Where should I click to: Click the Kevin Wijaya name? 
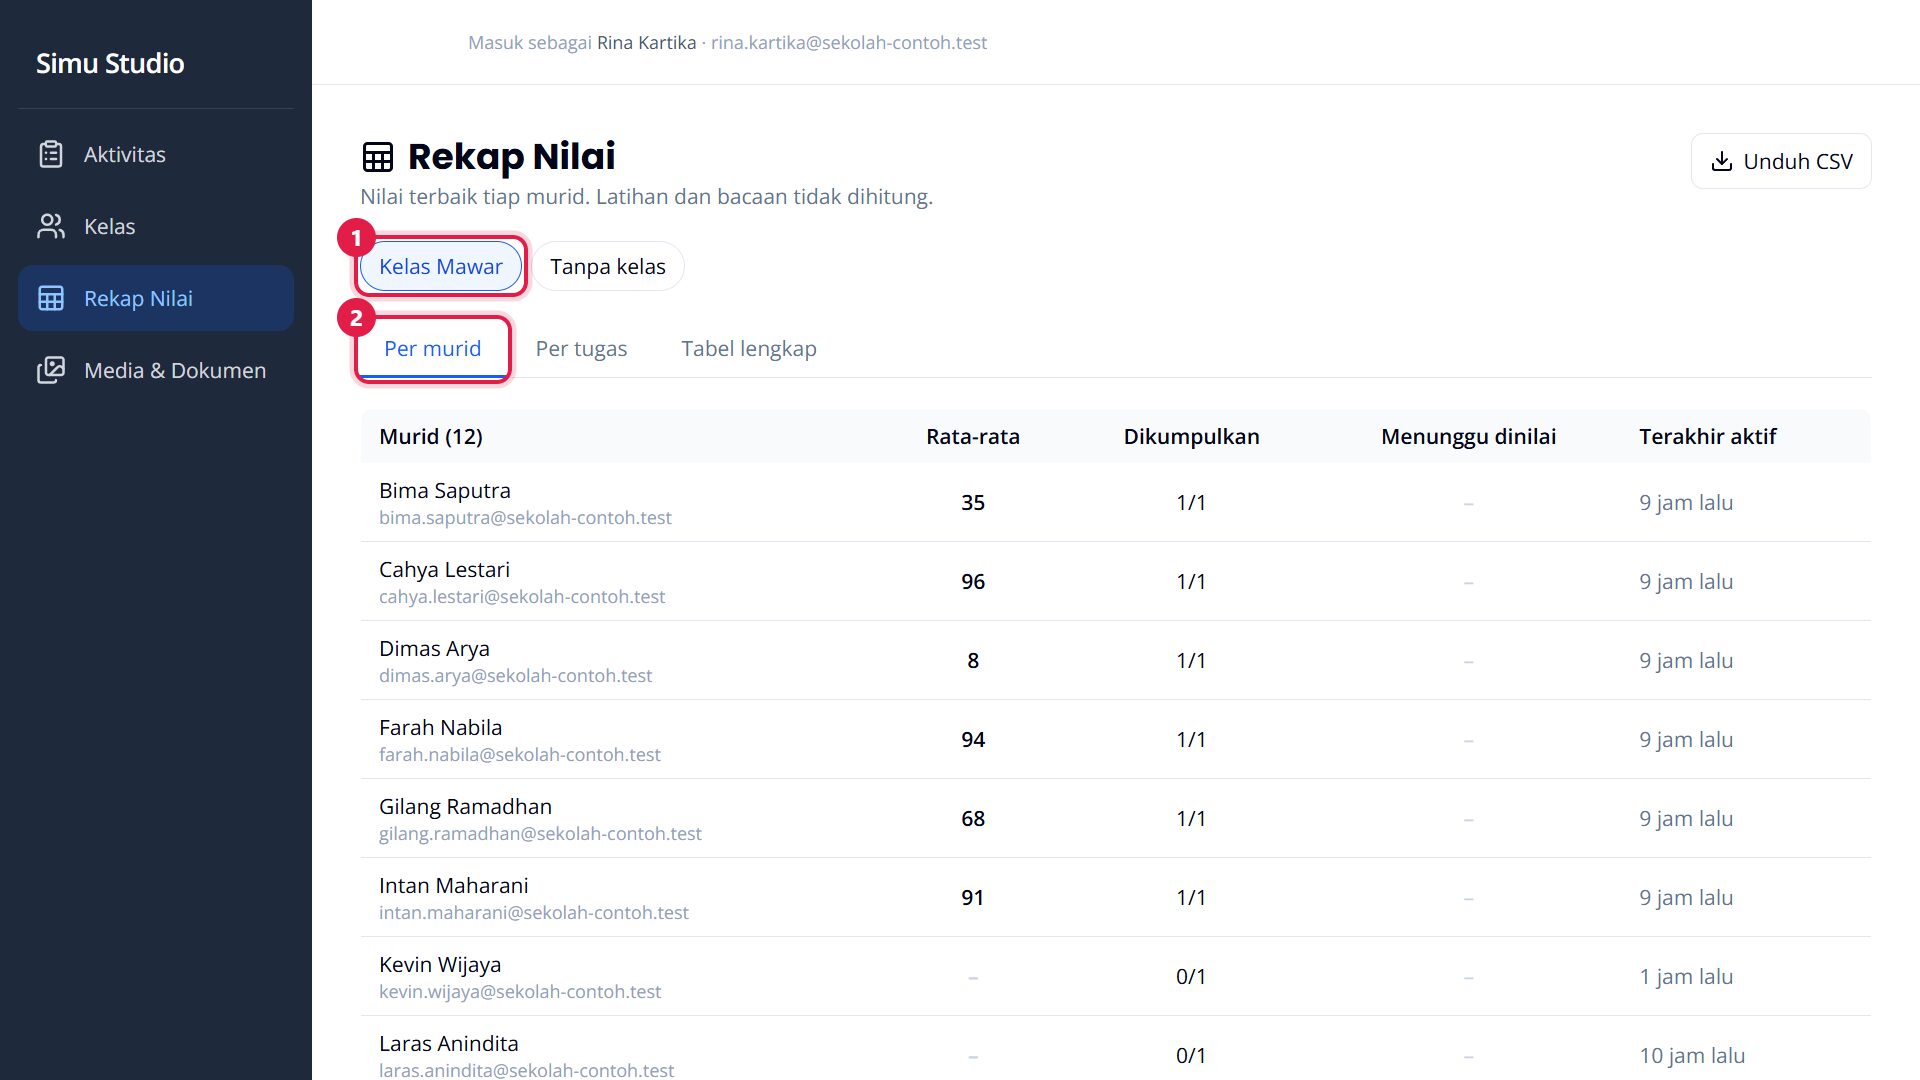point(440,964)
